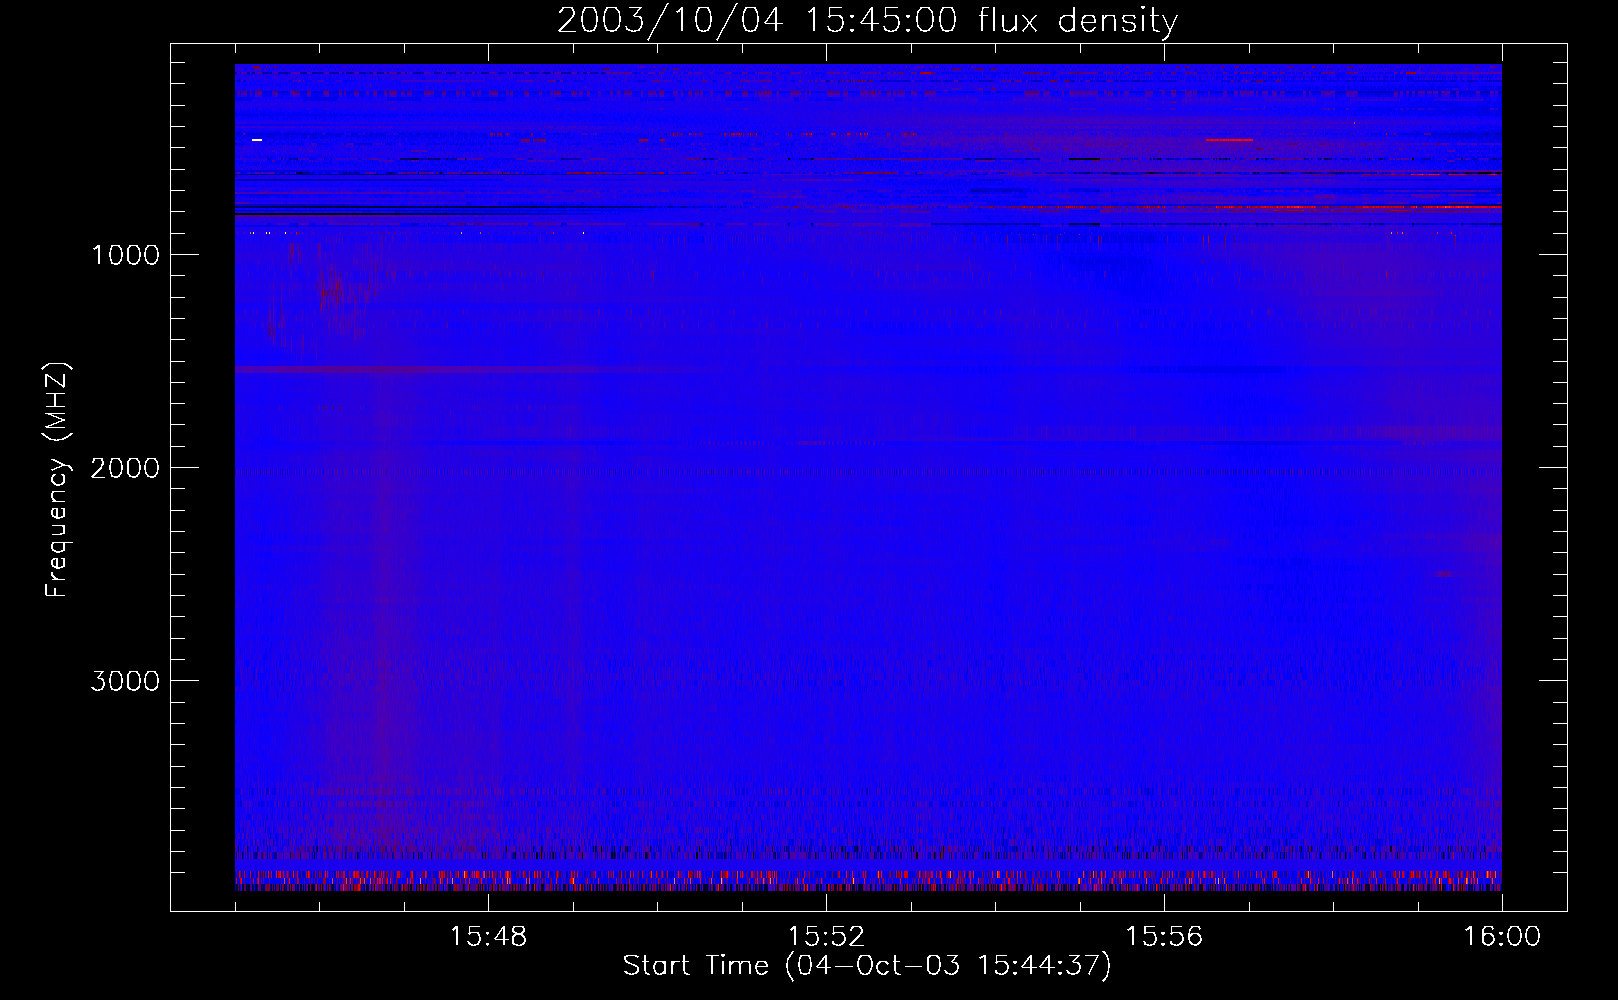Screen dimensions: 1618x1000
Task: Click the 16:00 time tick label
Action: tap(1502, 937)
